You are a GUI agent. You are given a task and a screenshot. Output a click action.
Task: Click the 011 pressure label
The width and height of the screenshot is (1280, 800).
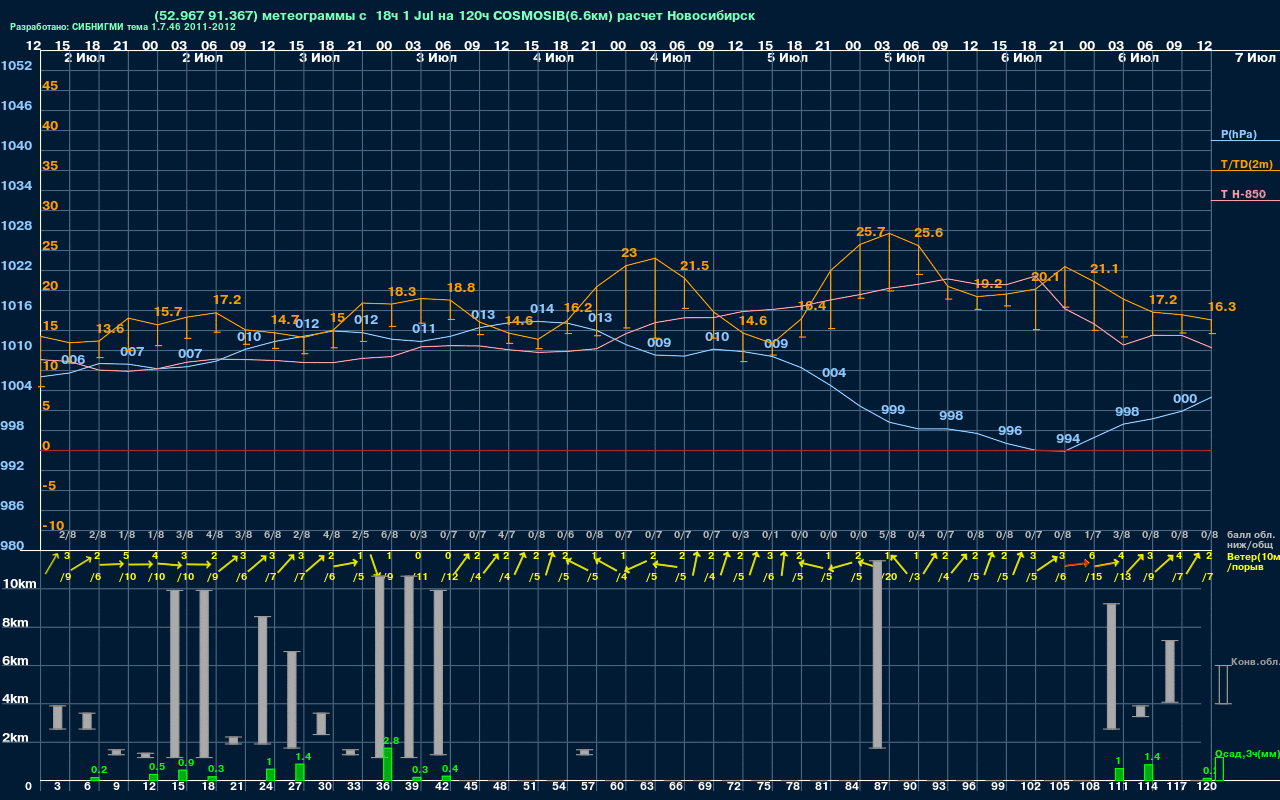tap(424, 329)
